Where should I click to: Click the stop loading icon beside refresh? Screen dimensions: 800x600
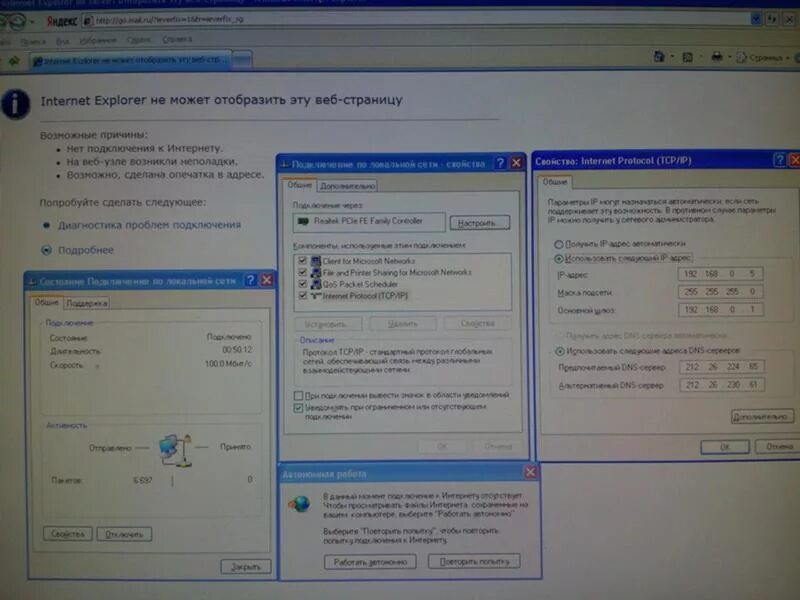tap(790, 20)
